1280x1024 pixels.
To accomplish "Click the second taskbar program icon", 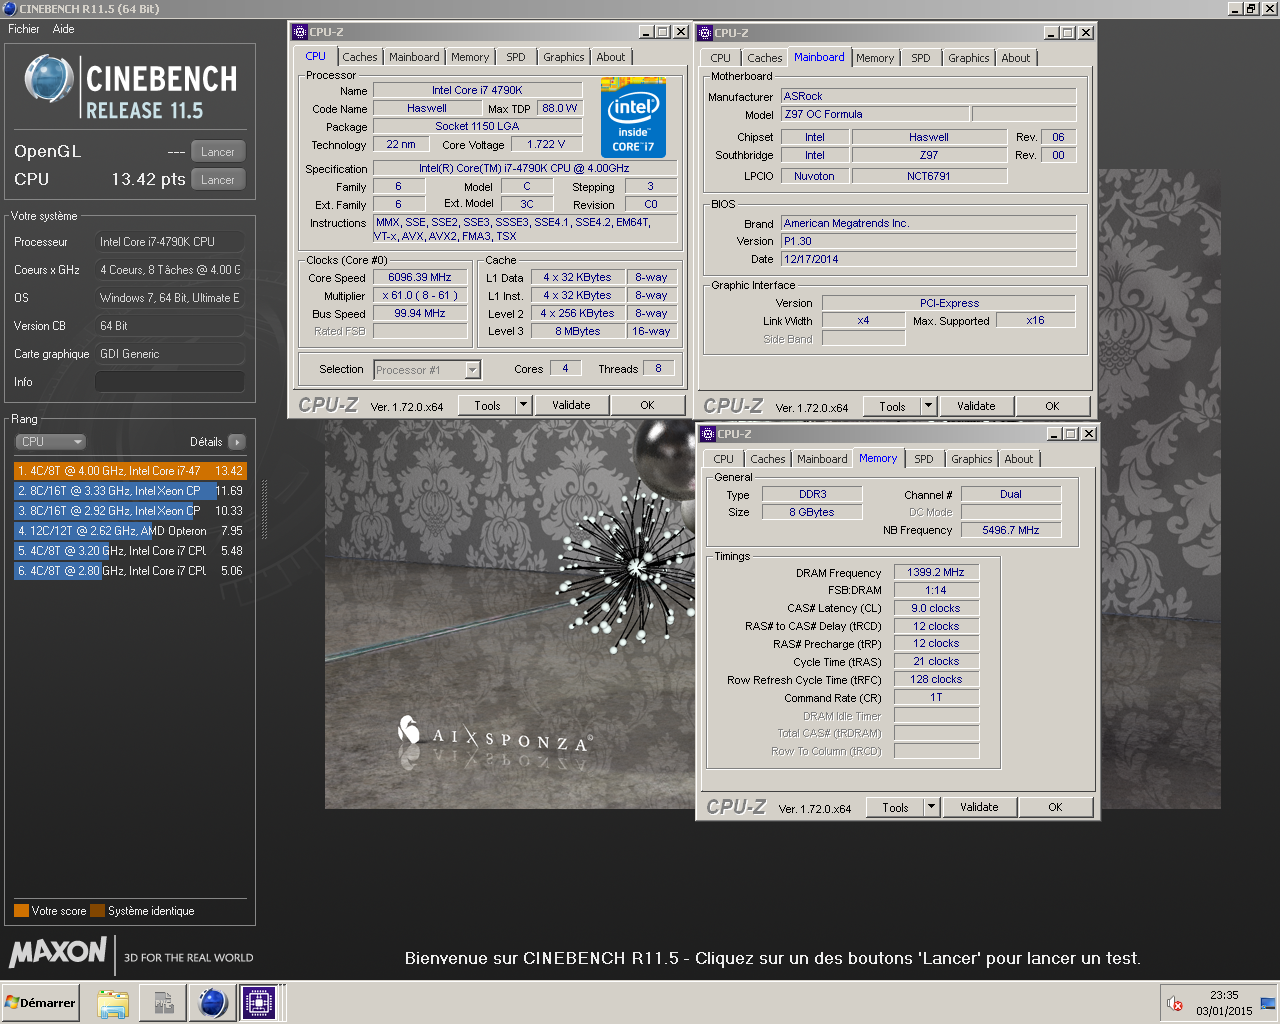I will click(x=163, y=1003).
